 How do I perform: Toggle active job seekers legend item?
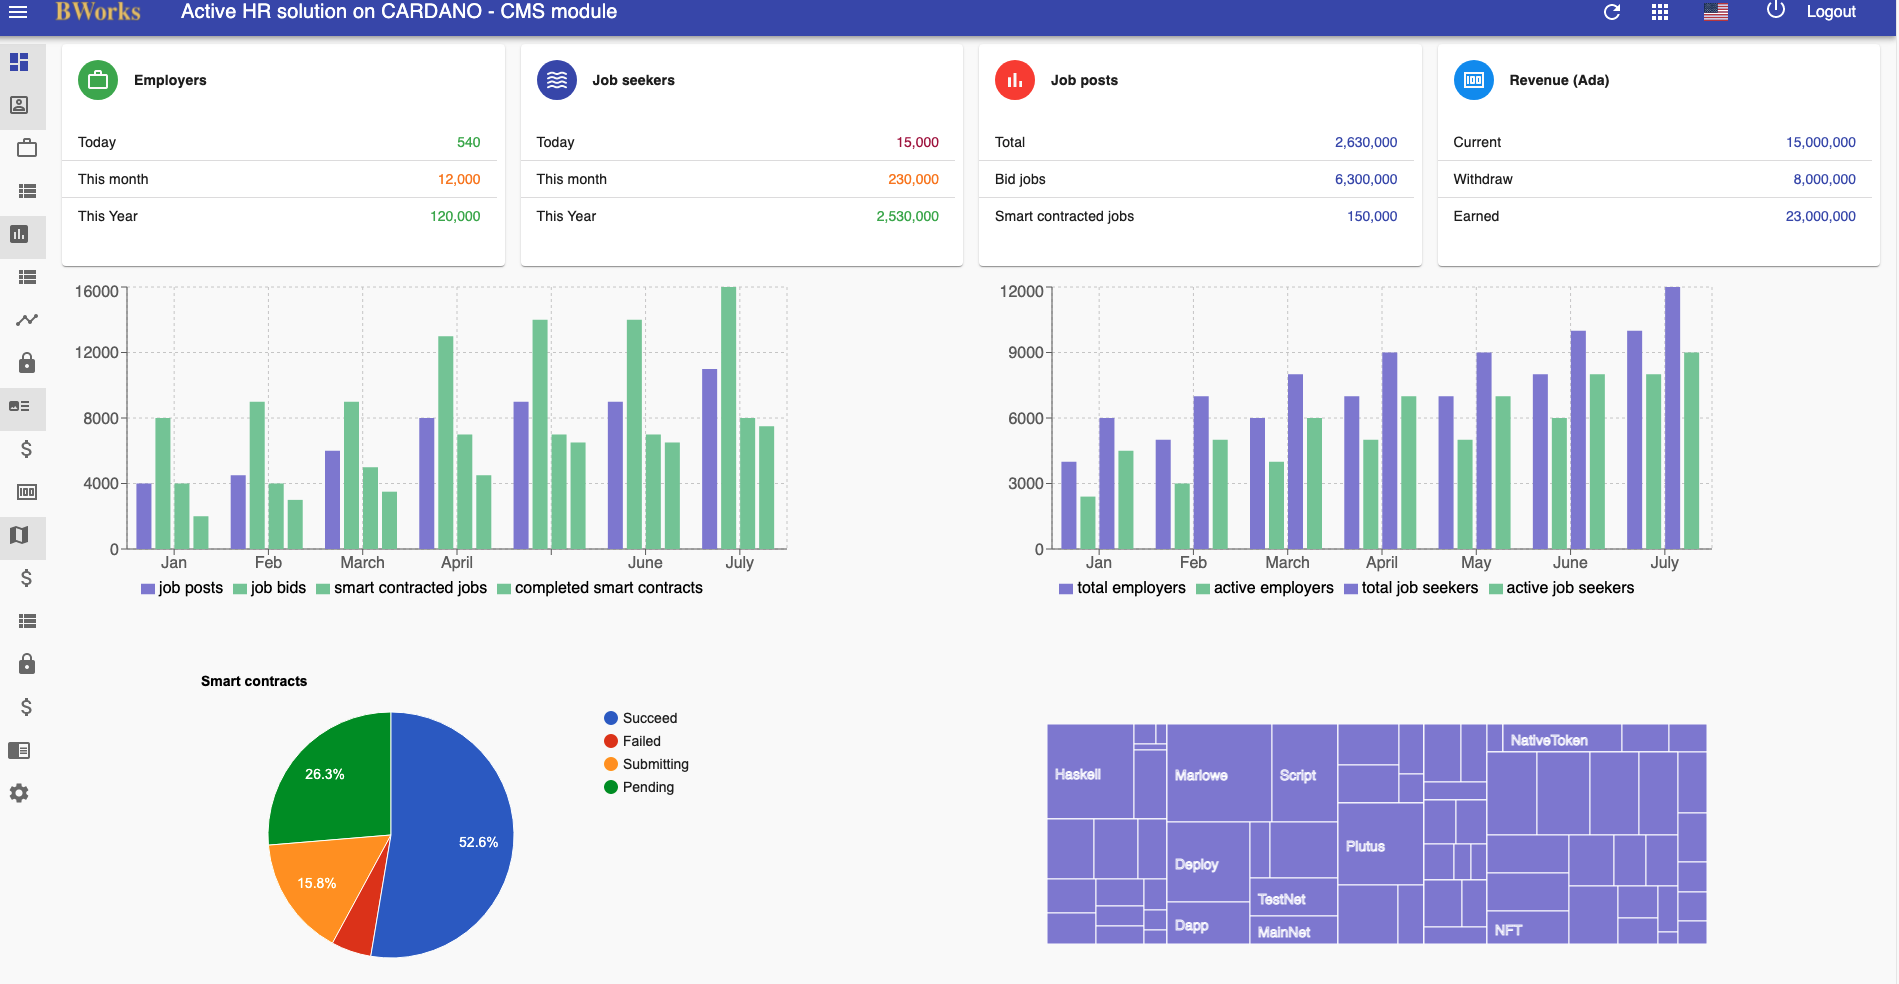coord(1562,588)
